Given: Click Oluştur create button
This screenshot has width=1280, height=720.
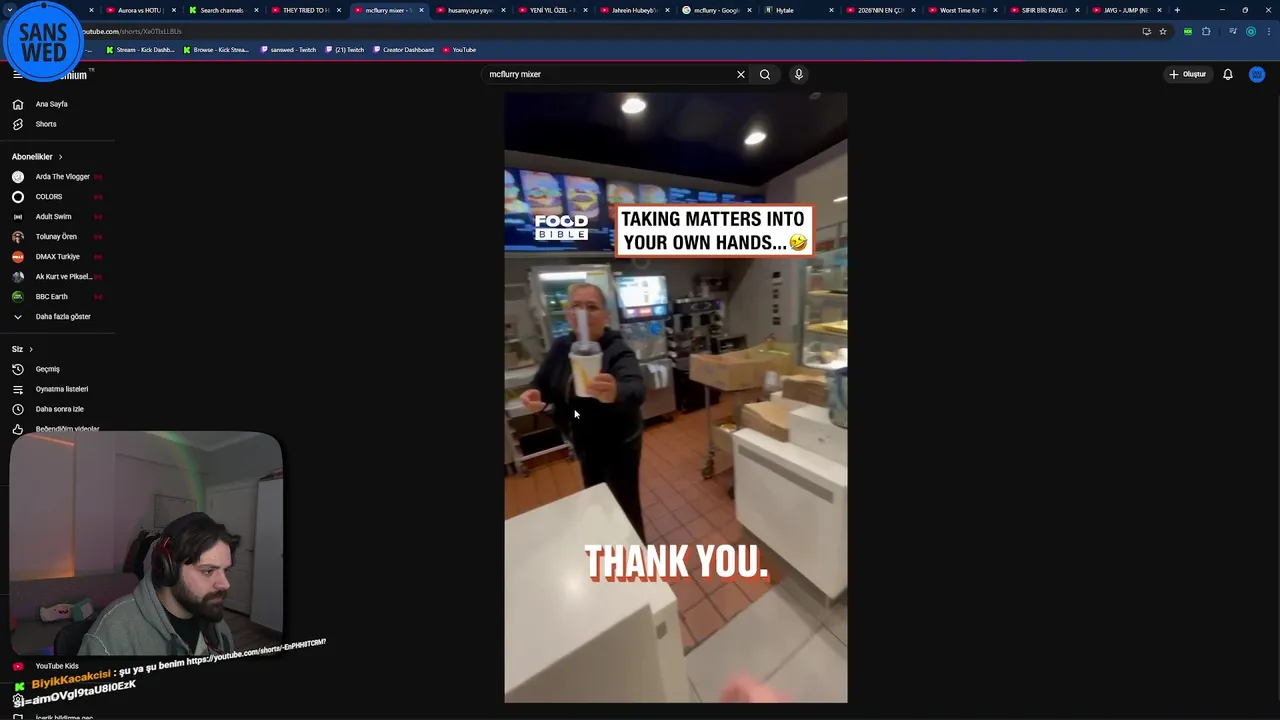Looking at the screenshot, I should [1188, 74].
